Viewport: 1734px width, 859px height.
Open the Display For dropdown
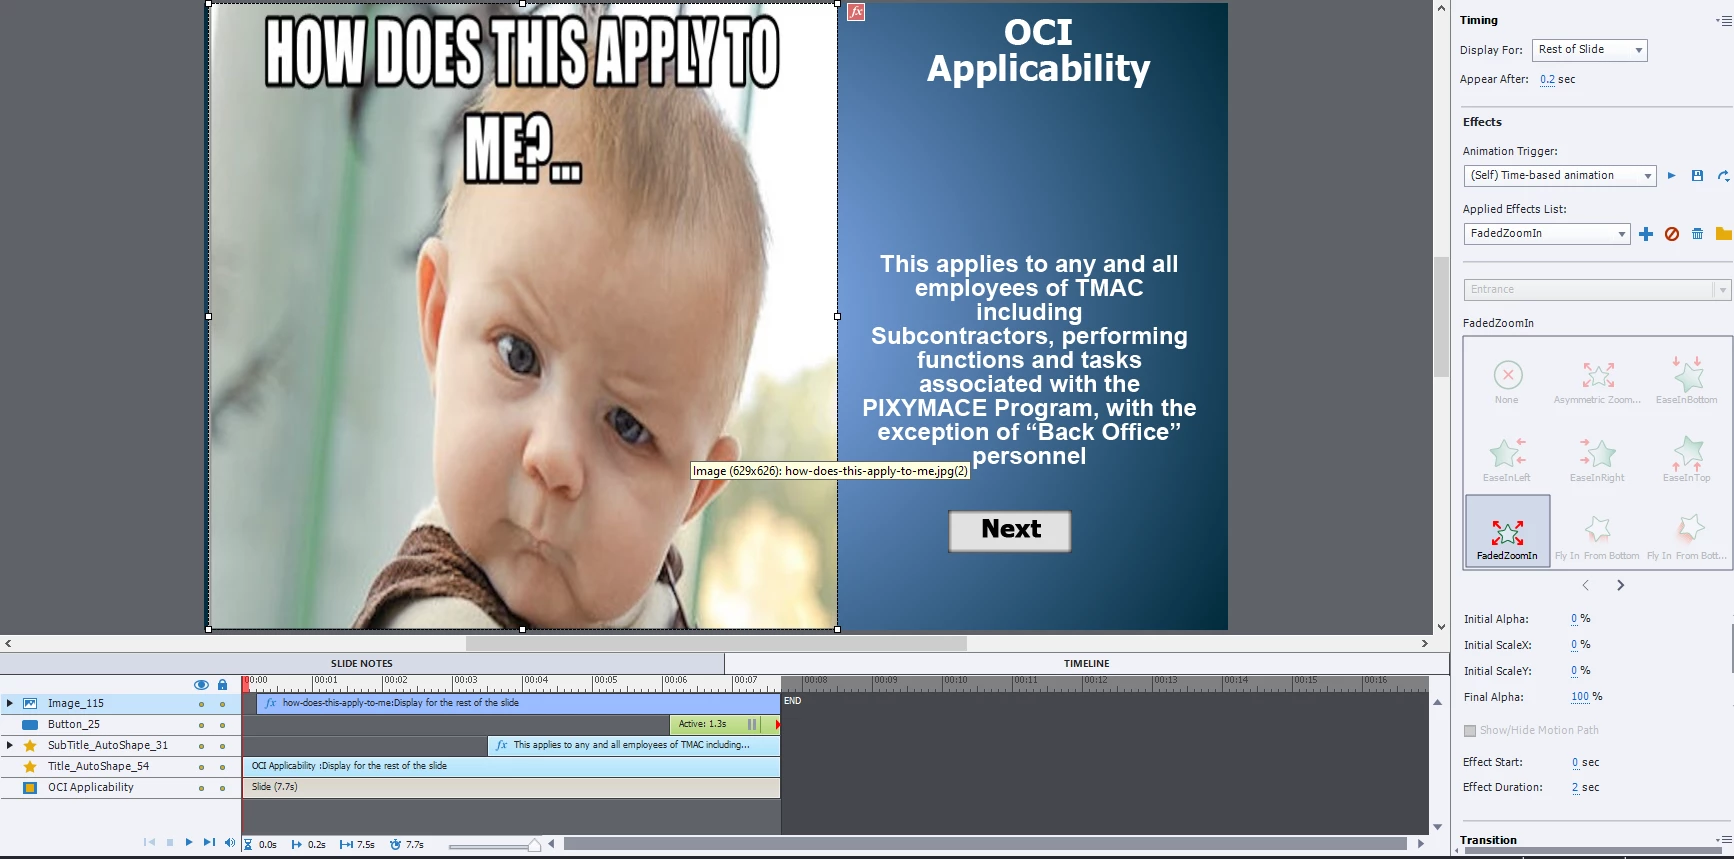coord(1589,50)
